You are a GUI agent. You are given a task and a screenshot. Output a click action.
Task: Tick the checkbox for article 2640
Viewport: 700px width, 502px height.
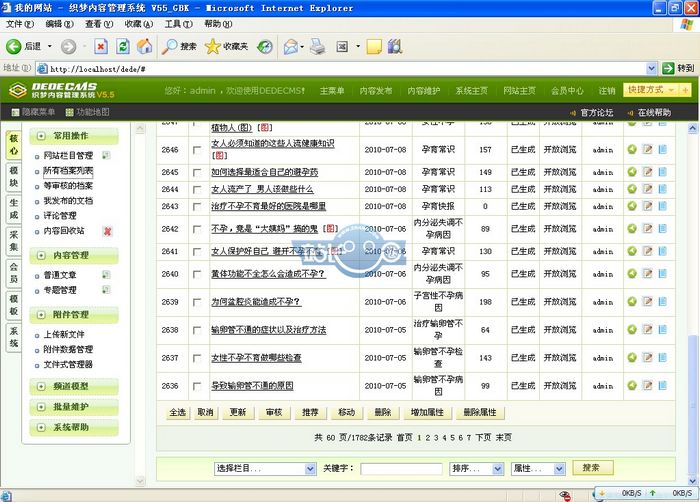(x=197, y=274)
